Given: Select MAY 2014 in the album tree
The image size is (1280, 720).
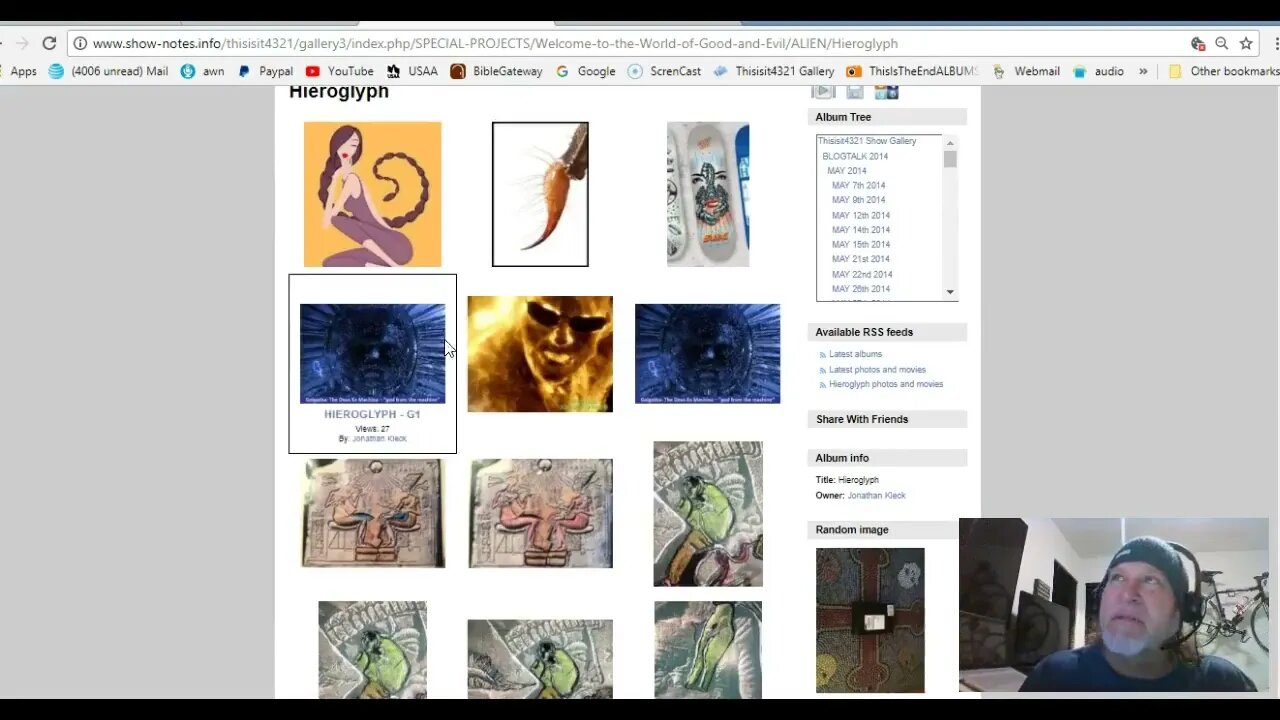Looking at the screenshot, I should click(x=847, y=171).
